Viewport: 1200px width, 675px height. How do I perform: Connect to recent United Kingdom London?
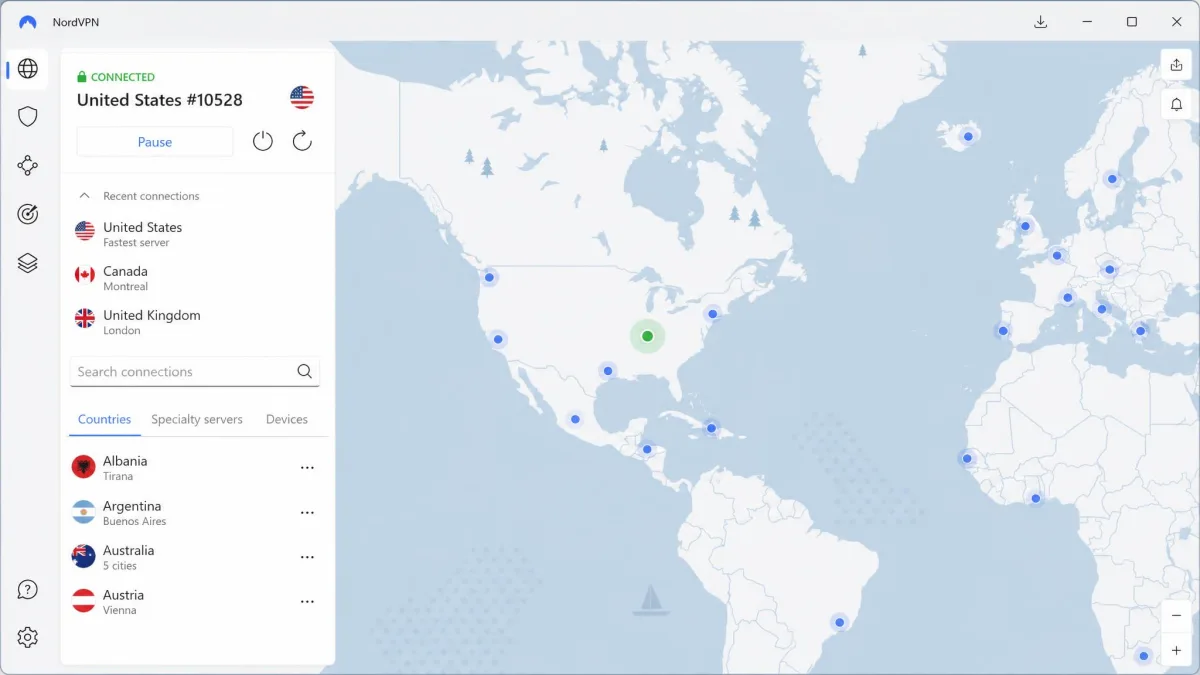click(x=198, y=322)
